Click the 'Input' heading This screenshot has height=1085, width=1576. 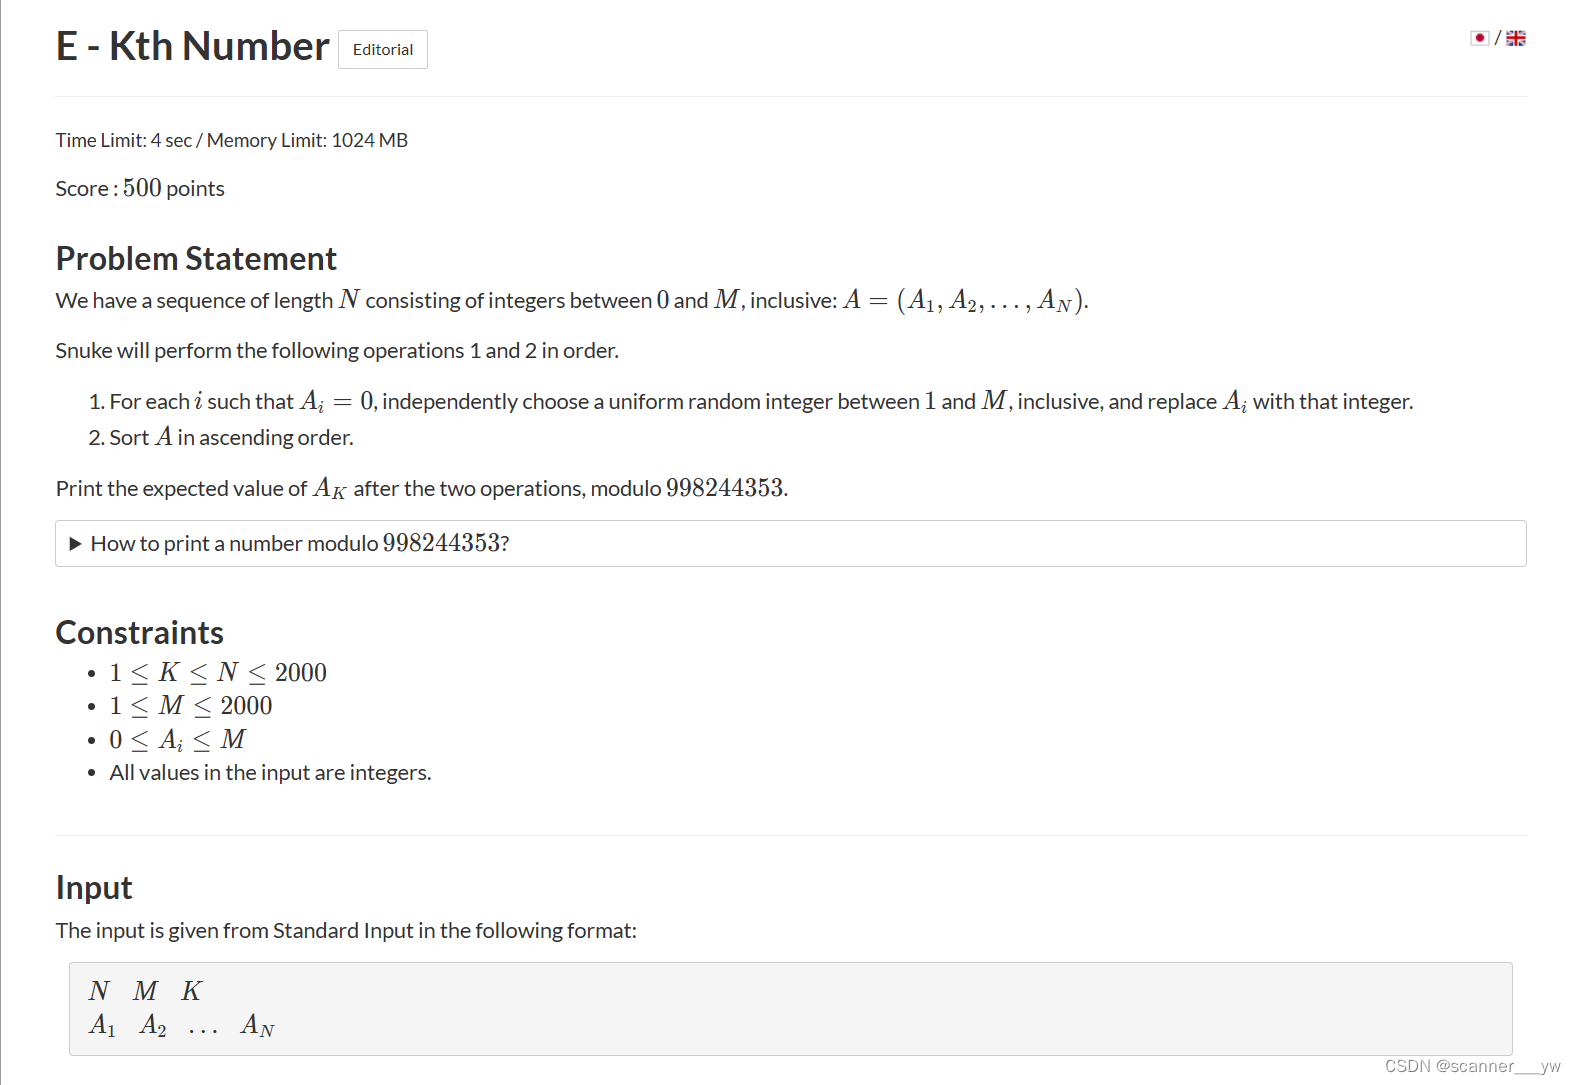point(93,887)
